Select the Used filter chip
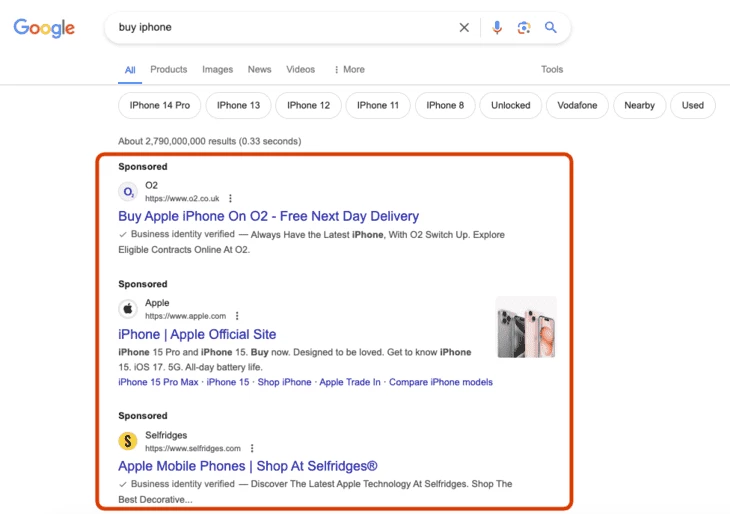The height and width of the screenshot is (514, 730). click(x=693, y=105)
